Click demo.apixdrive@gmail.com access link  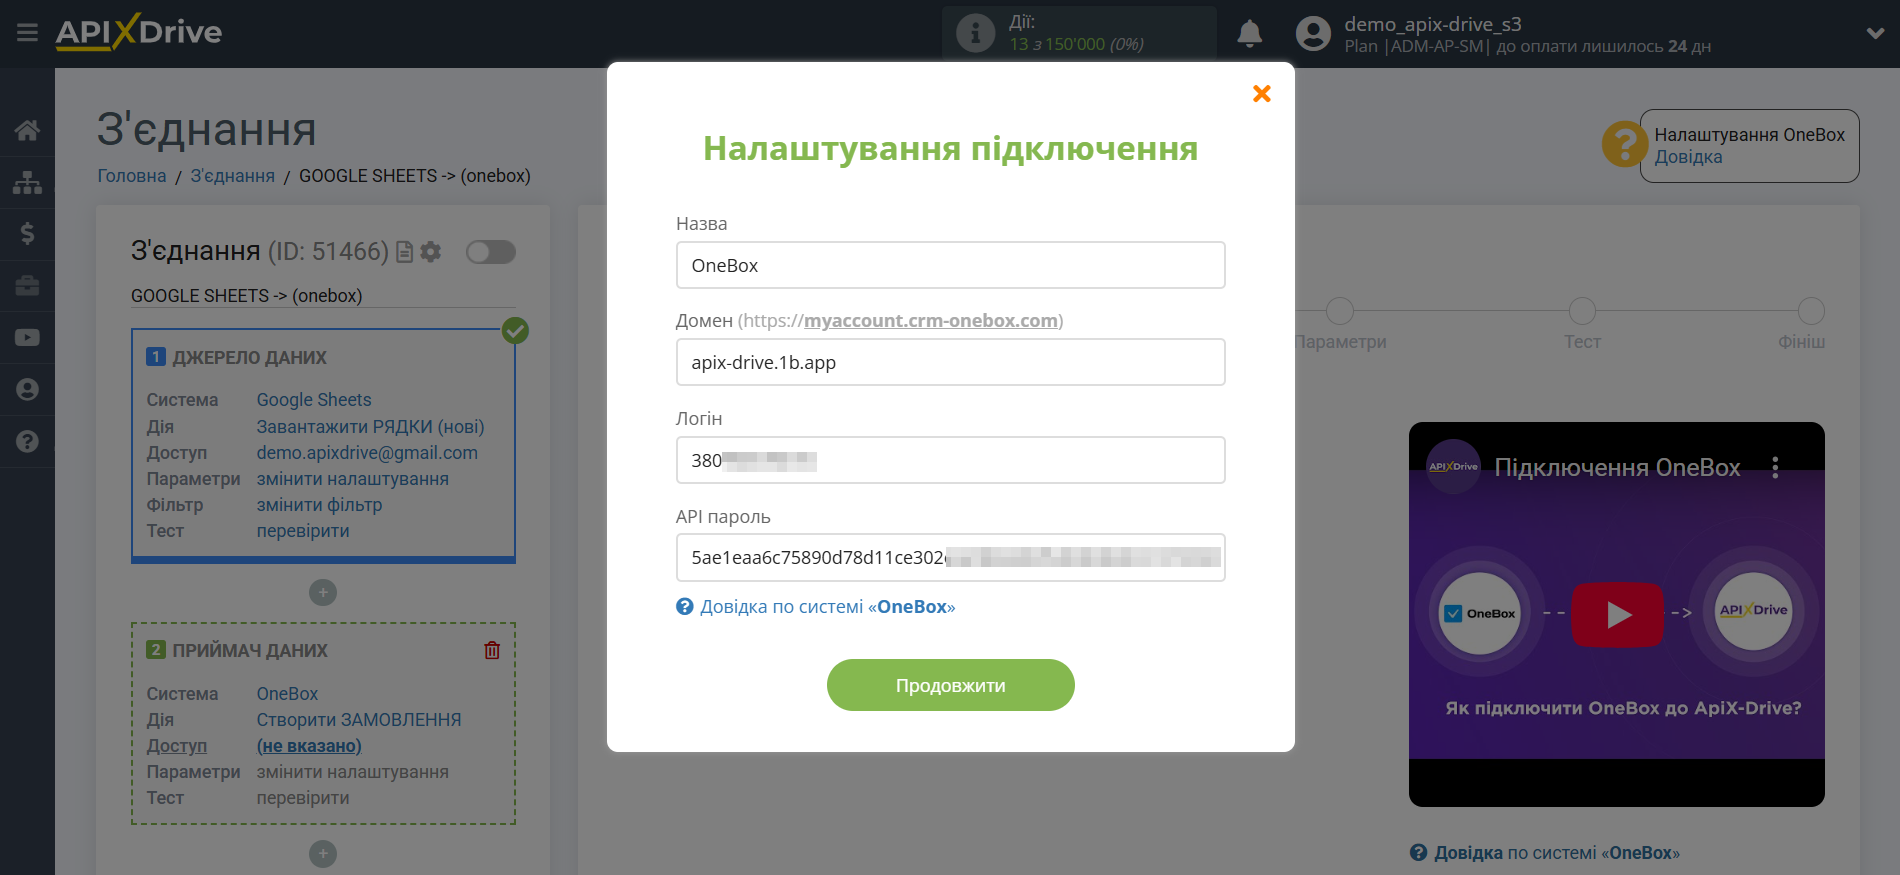click(x=367, y=453)
